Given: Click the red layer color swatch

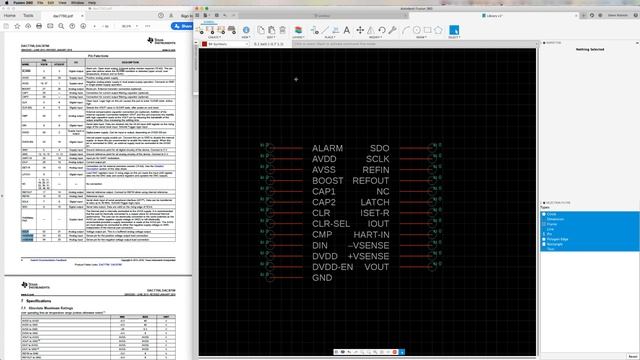Looking at the screenshot, I should point(204,44).
